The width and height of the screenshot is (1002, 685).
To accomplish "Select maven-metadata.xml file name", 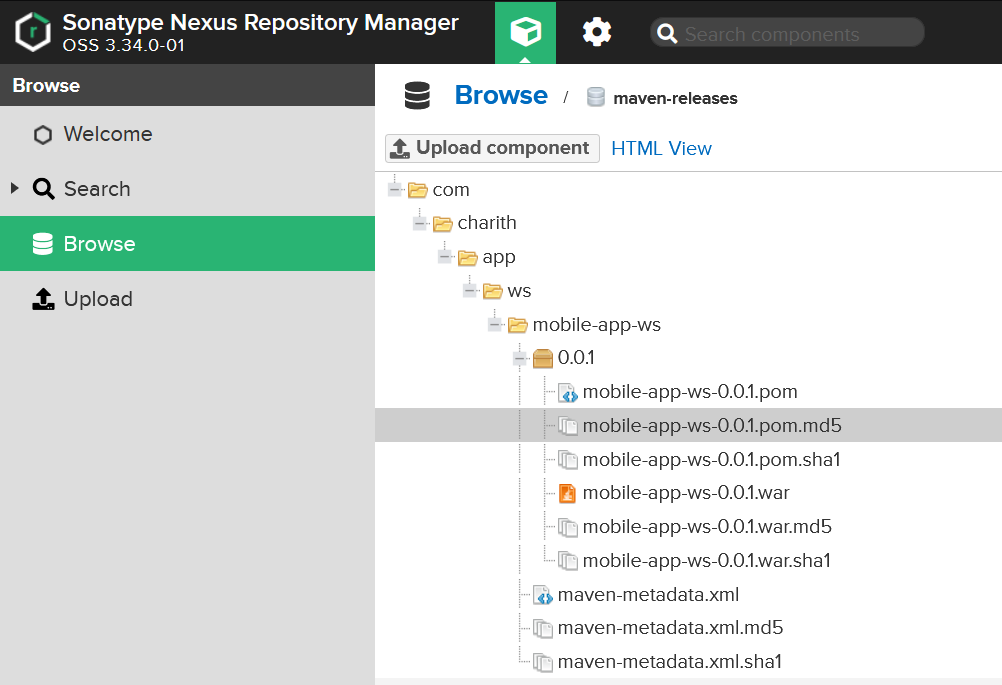I will [x=649, y=595].
